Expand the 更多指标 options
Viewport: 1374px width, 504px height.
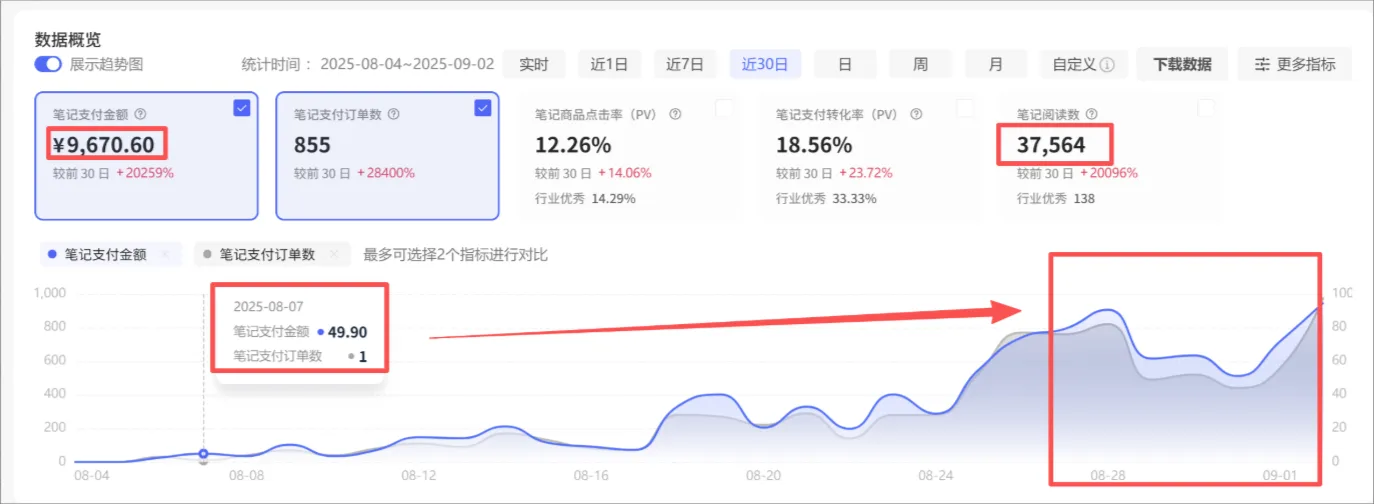tap(1294, 65)
